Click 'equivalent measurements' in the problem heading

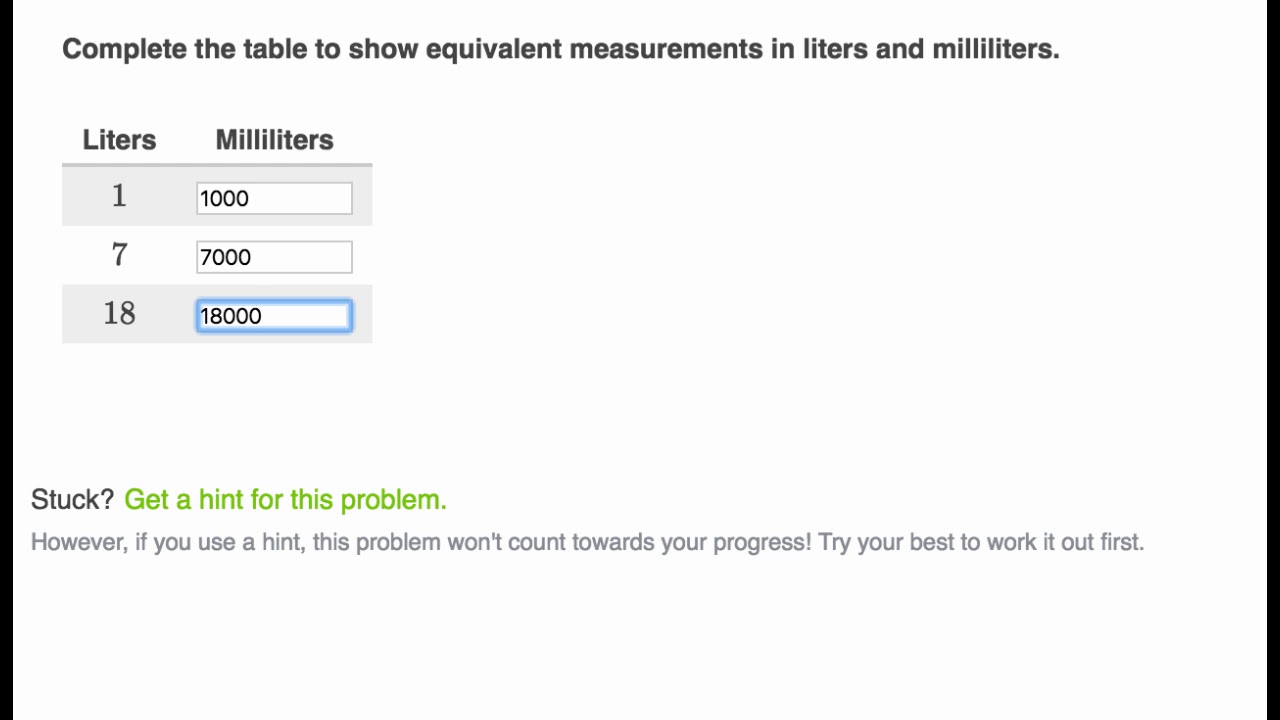595,49
